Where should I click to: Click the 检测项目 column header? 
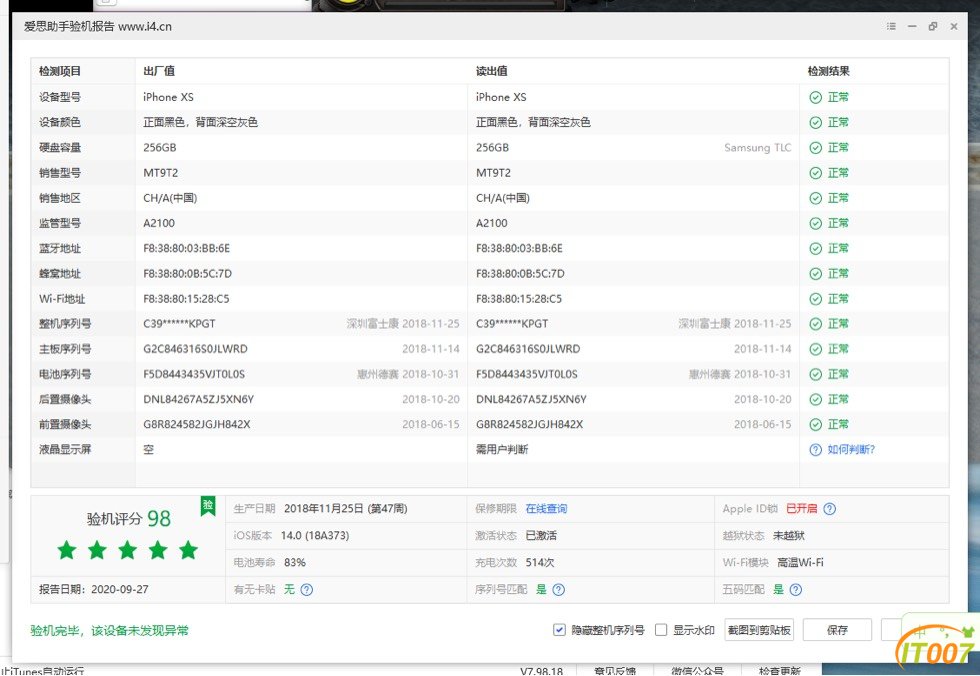pos(60,71)
